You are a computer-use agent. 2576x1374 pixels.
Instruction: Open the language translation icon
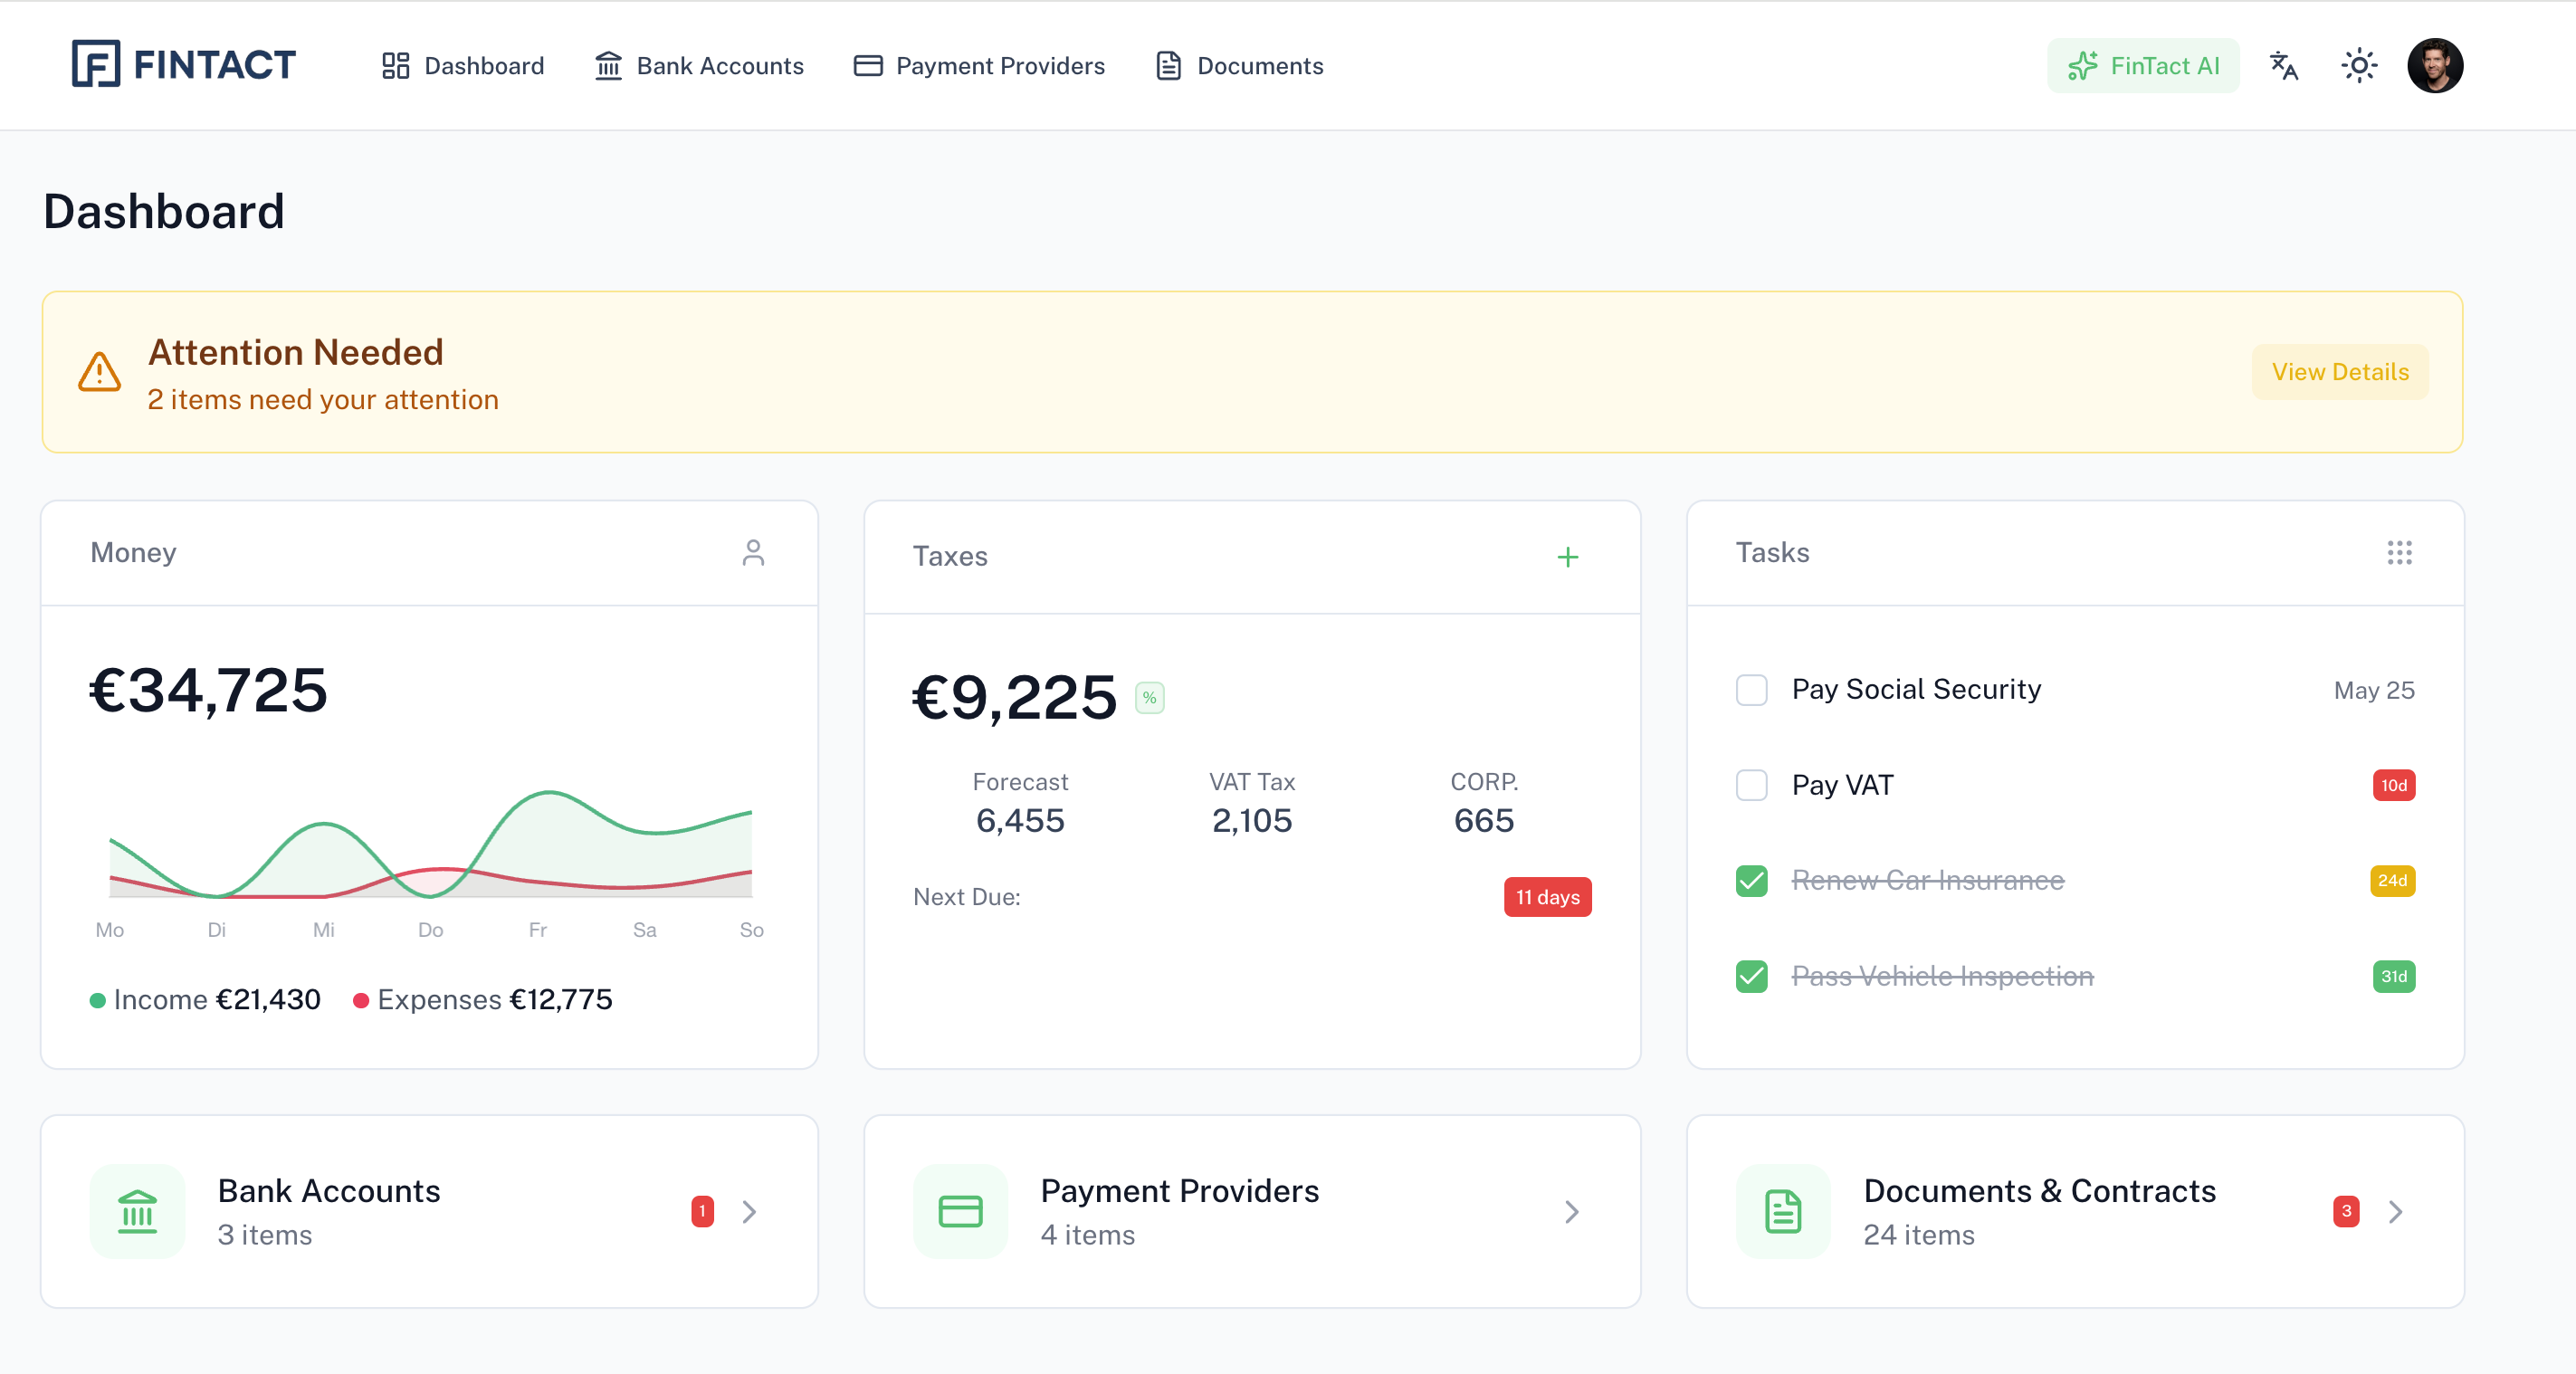pos(2283,66)
